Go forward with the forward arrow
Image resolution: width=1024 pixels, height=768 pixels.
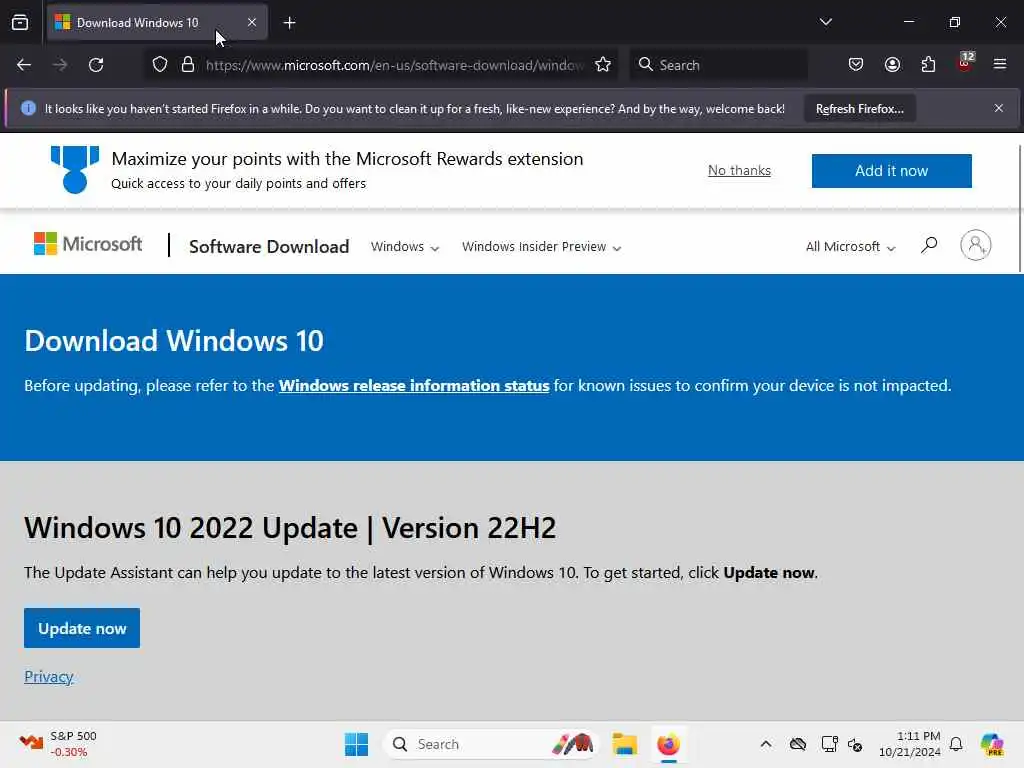tap(60, 65)
